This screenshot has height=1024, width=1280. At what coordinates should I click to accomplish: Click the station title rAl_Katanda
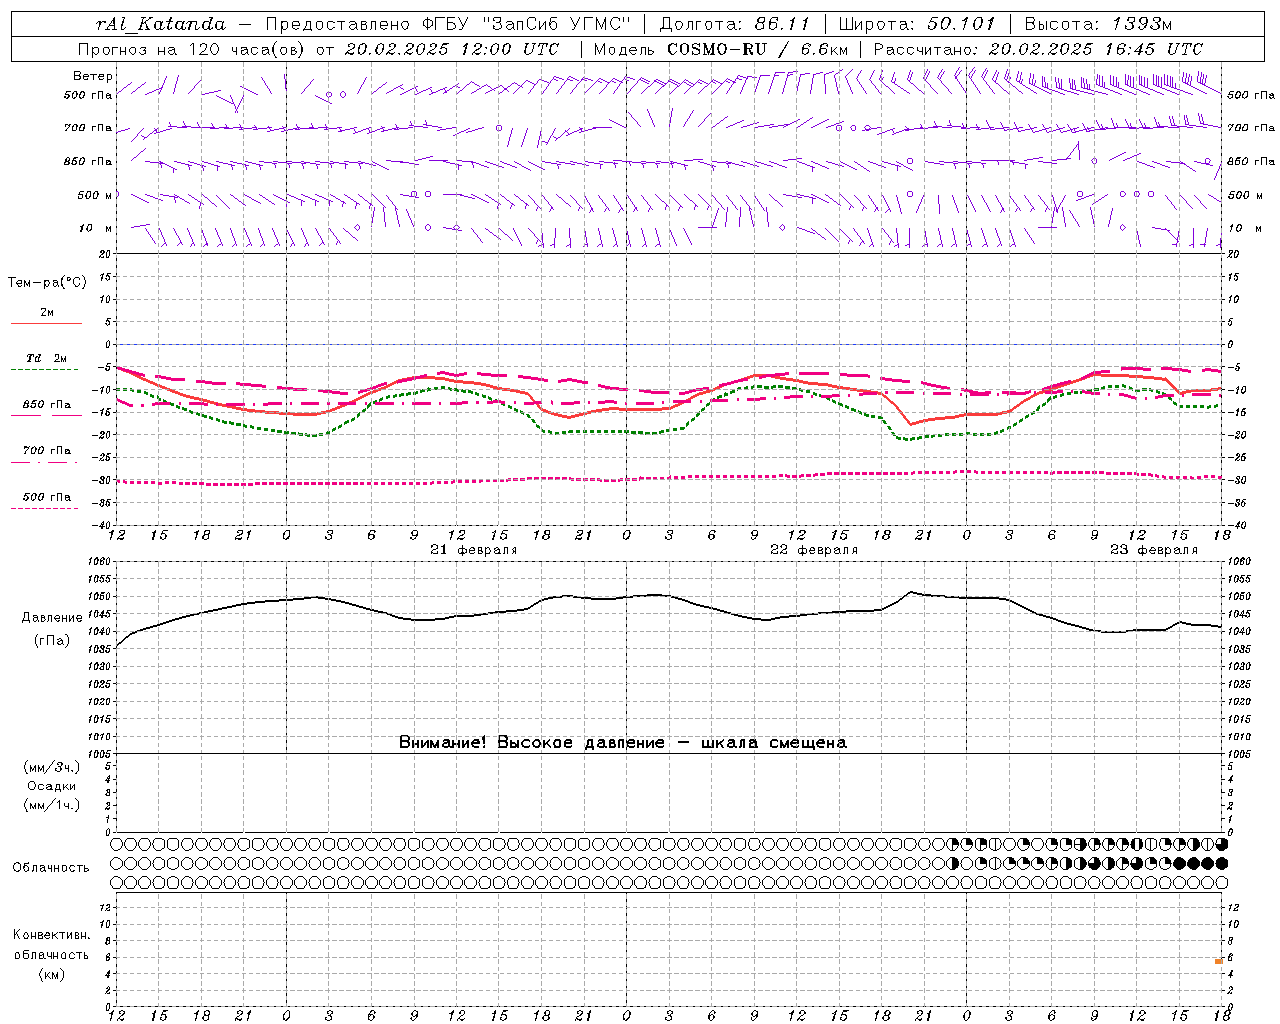click(161, 24)
